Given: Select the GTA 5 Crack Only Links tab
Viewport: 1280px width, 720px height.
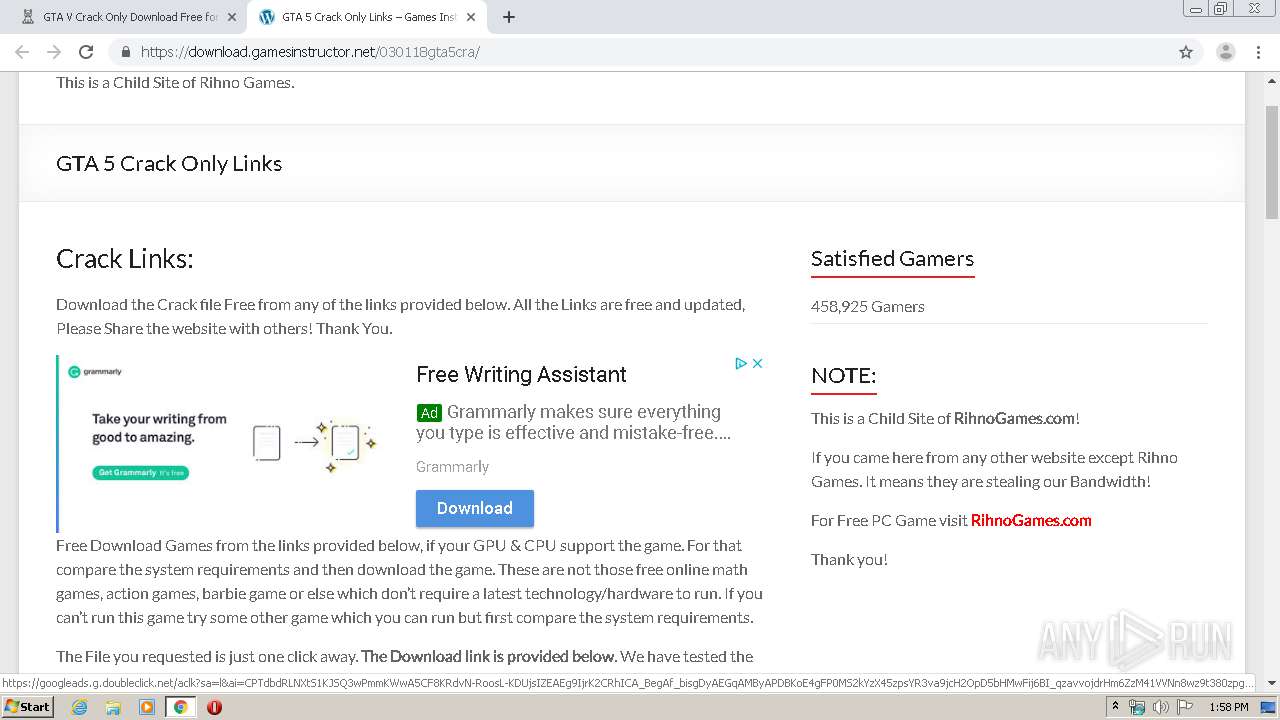Looking at the screenshot, I should point(367,17).
